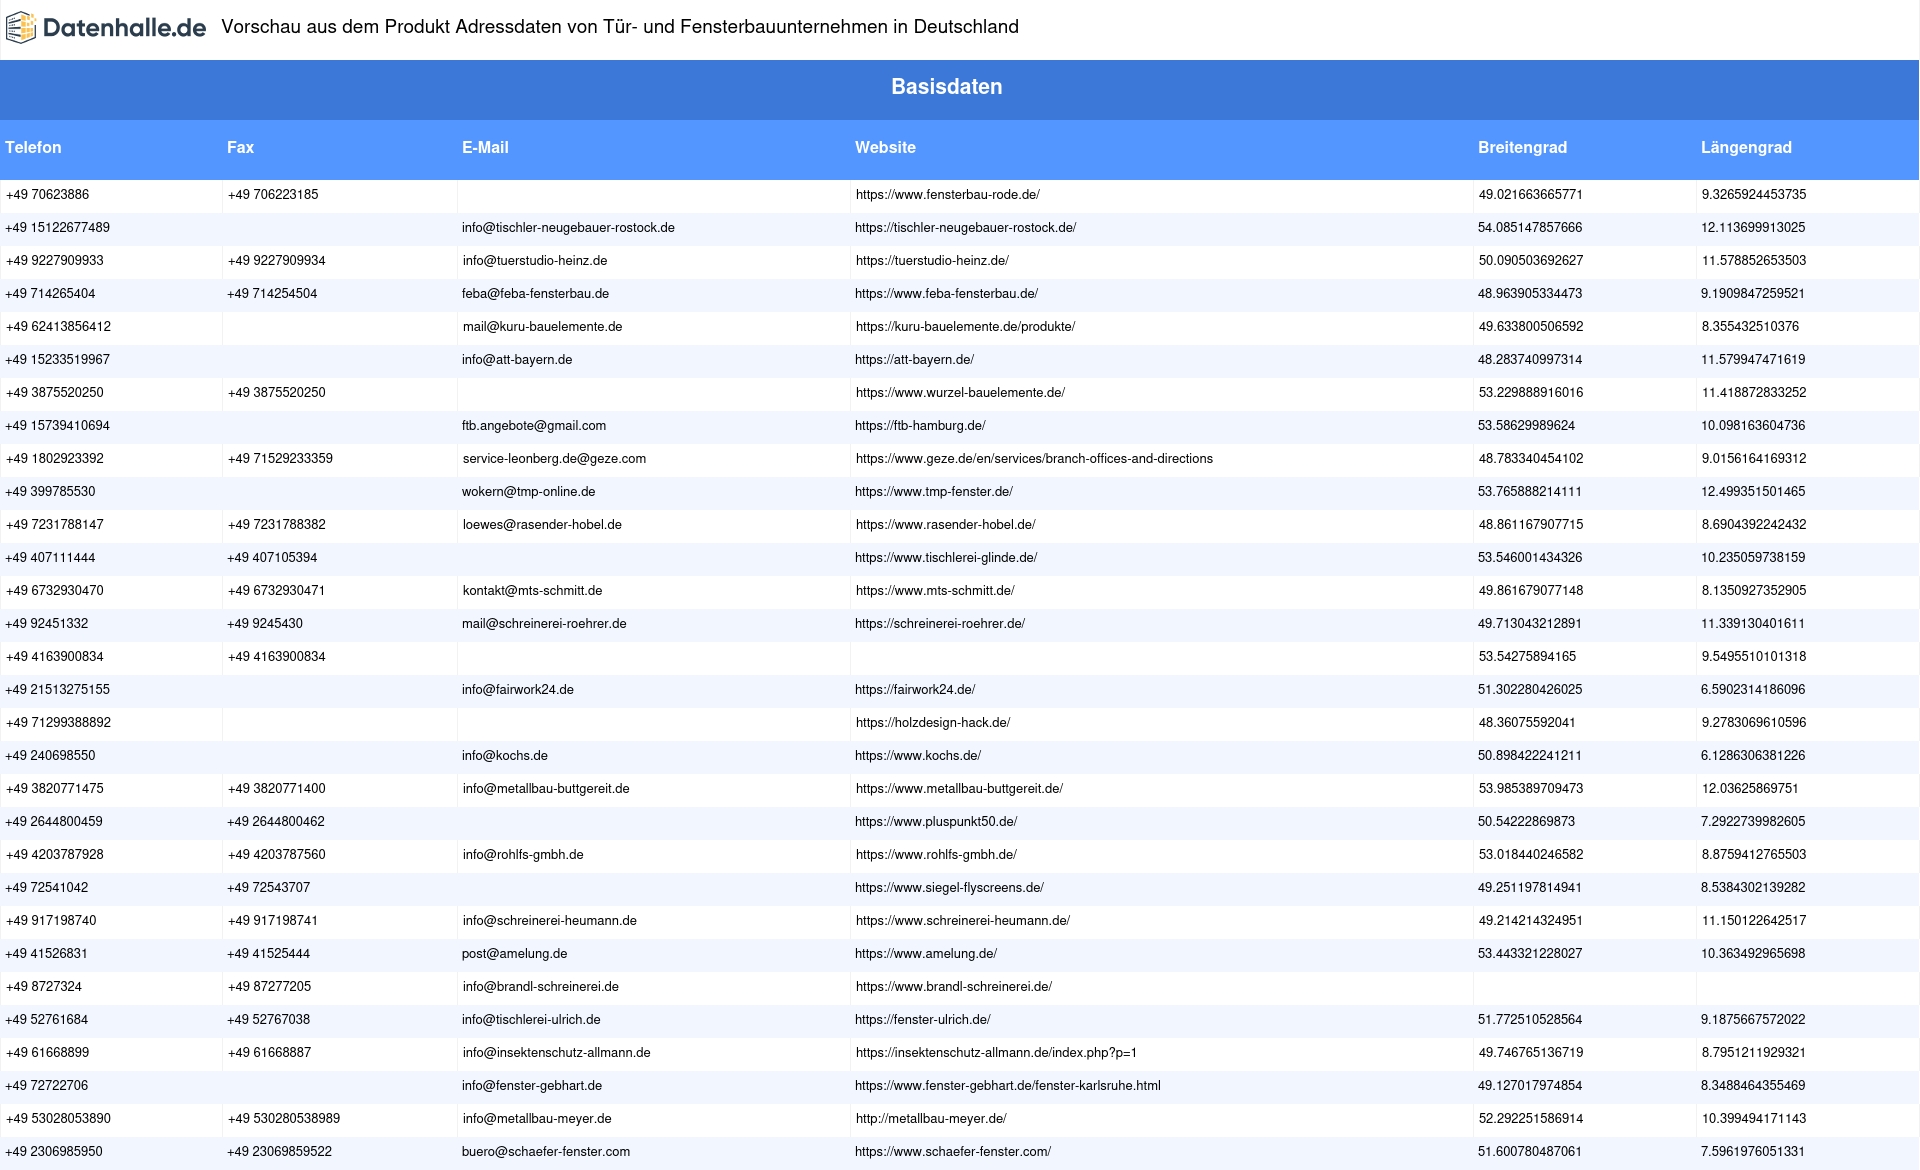The width and height of the screenshot is (1920, 1170).
Task: Open website https://www.tischlerei-glinde.de/
Action: (946, 558)
